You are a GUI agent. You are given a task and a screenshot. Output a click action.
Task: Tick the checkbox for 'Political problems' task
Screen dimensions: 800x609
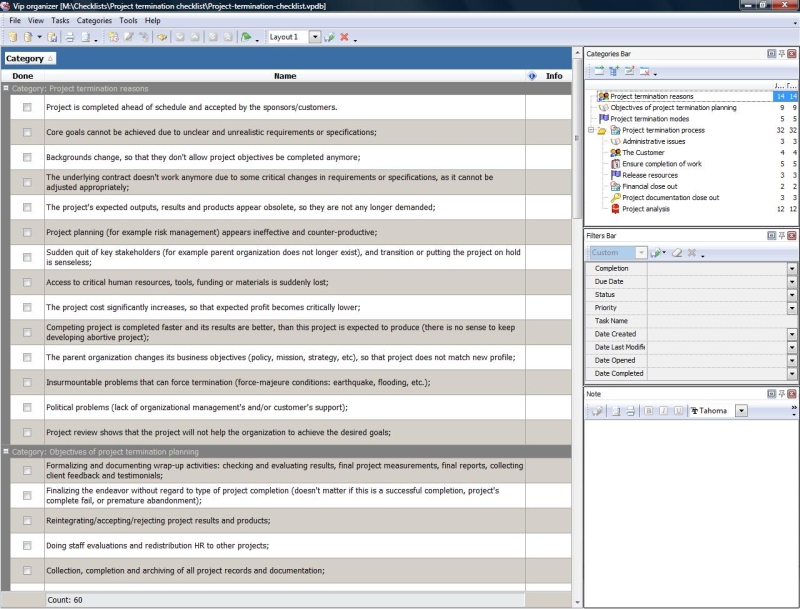tap(27, 407)
